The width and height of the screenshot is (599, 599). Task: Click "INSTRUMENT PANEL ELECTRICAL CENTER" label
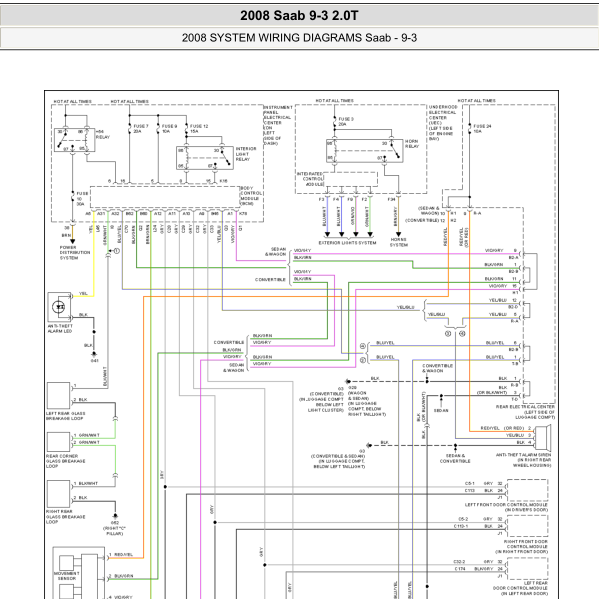click(278, 115)
